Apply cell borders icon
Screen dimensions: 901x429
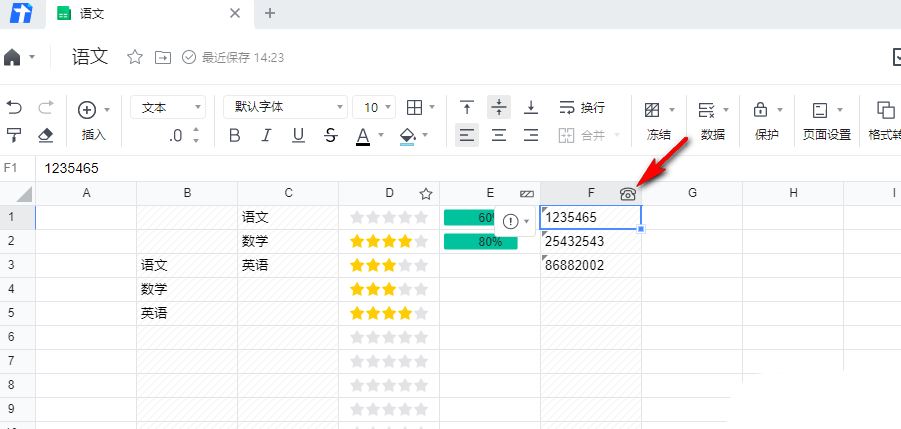click(x=414, y=107)
